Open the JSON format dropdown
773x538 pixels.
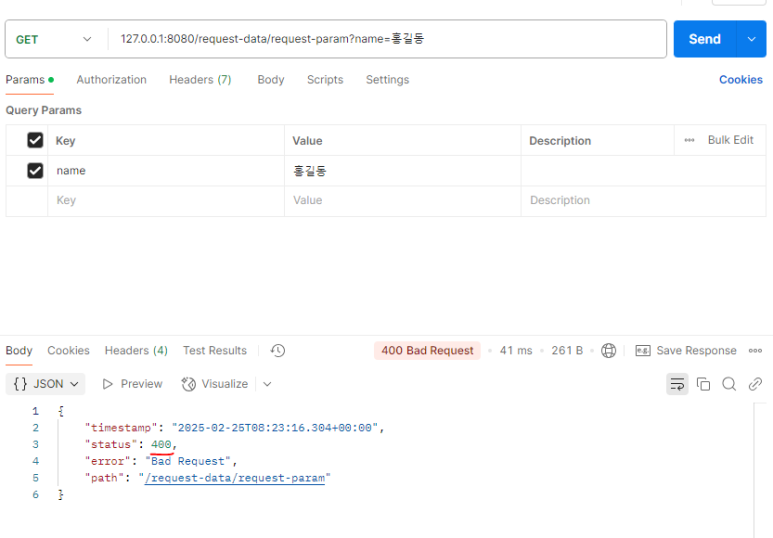pyautogui.click(x=45, y=384)
